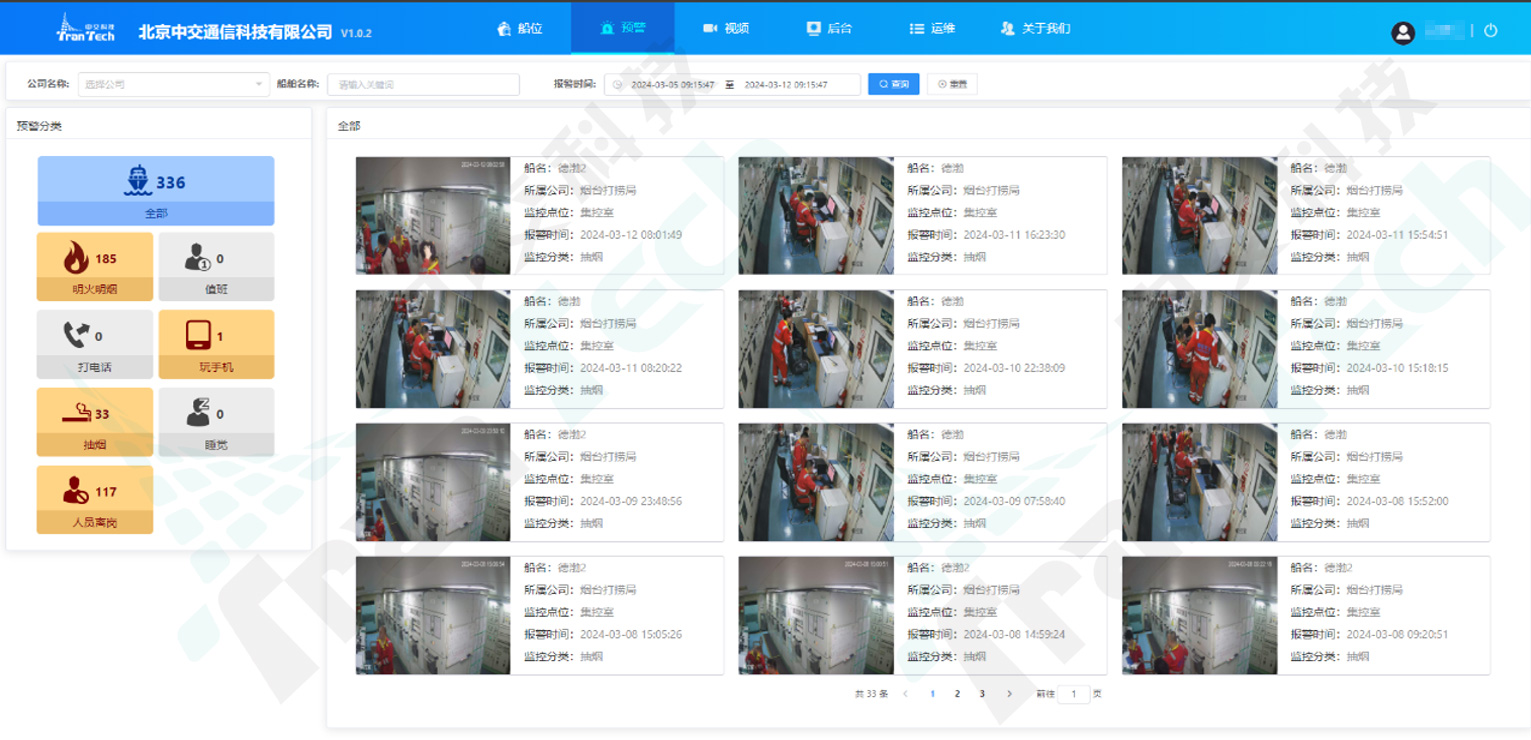Select the 值班 on-duty category
1531x740 pixels.
216,267
